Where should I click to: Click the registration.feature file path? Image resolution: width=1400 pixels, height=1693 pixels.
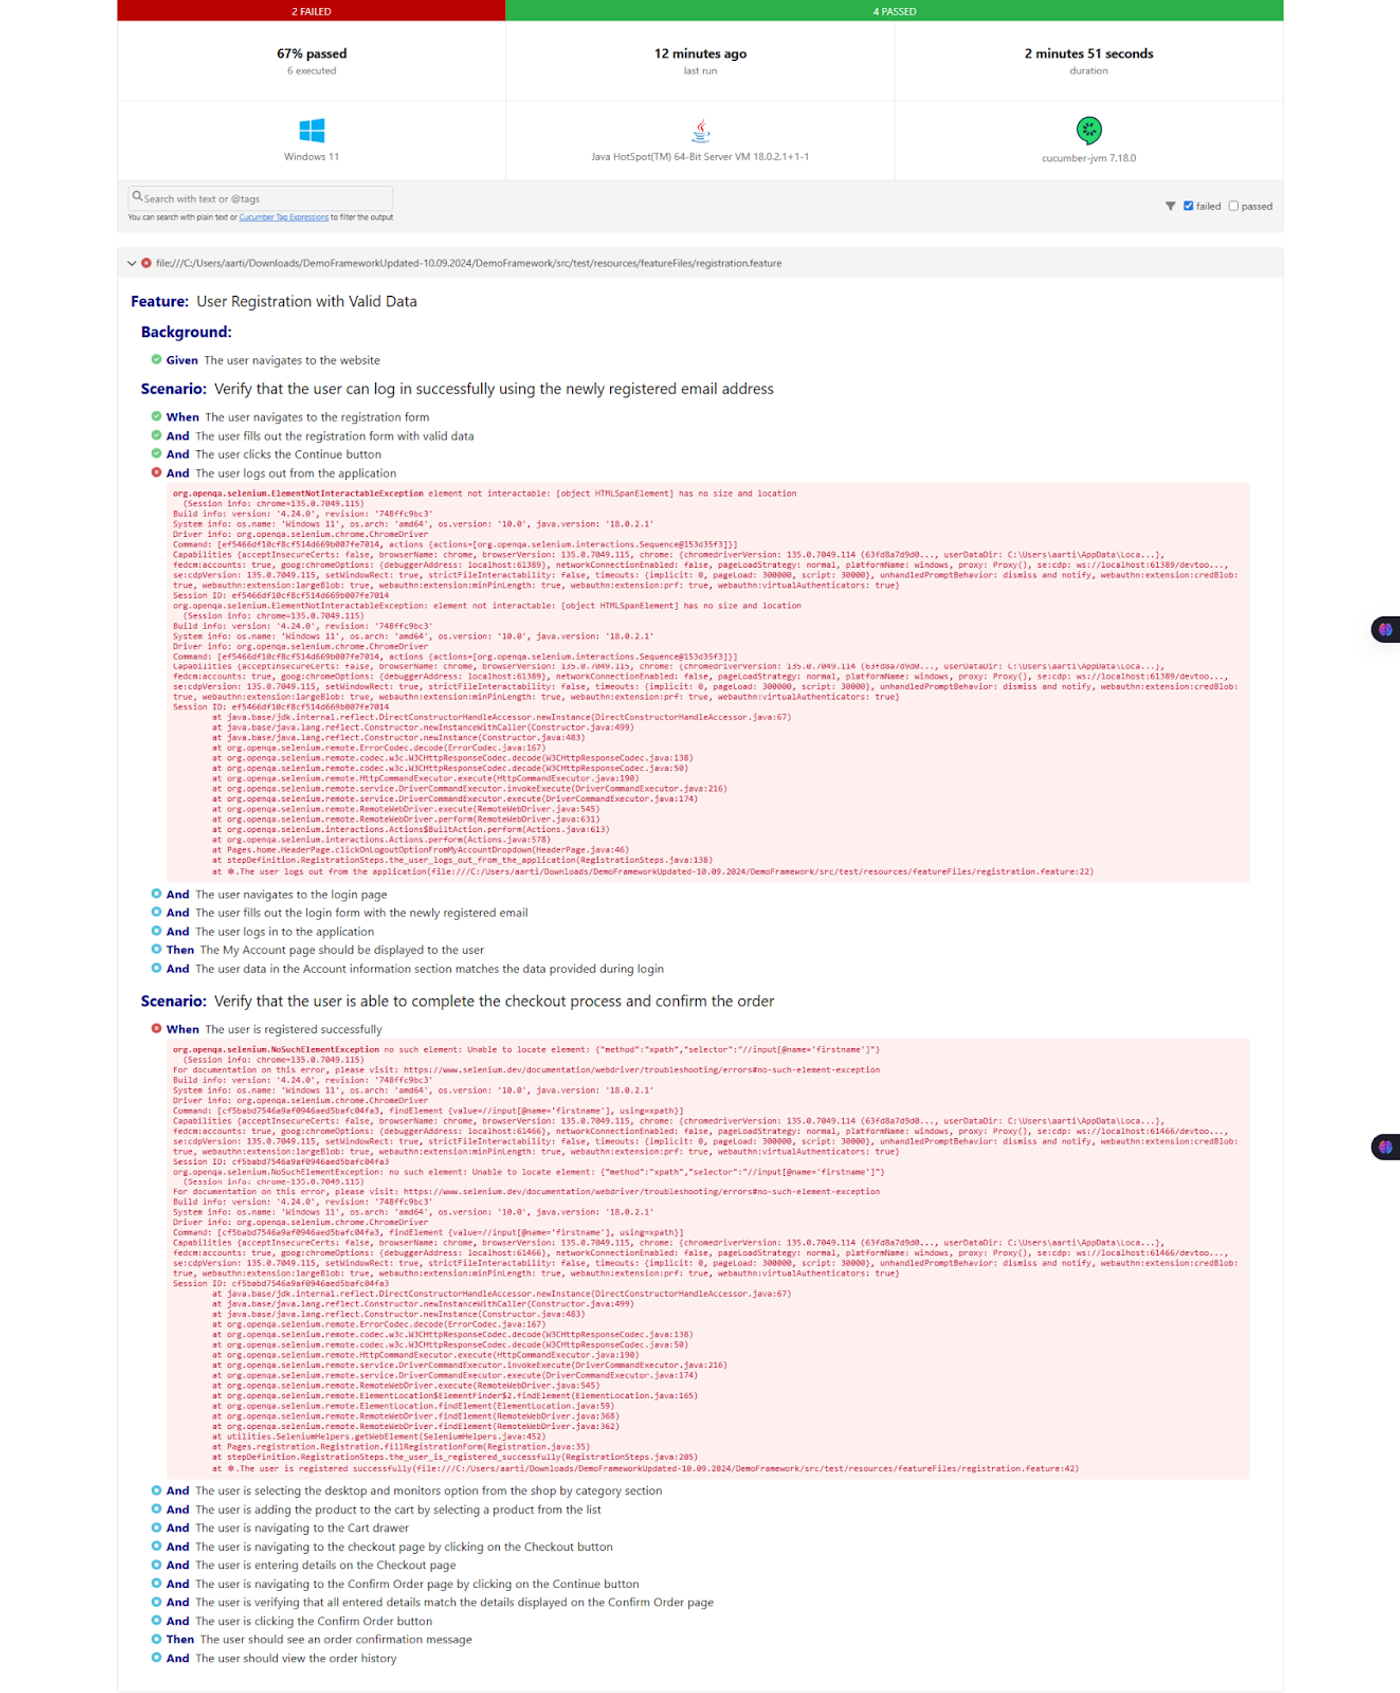point(468,263)
